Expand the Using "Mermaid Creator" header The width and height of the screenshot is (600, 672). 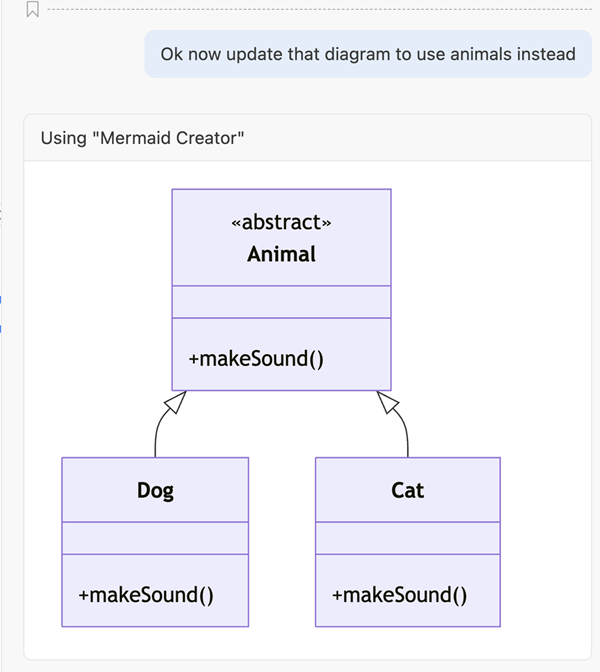[x=143, y=138]
